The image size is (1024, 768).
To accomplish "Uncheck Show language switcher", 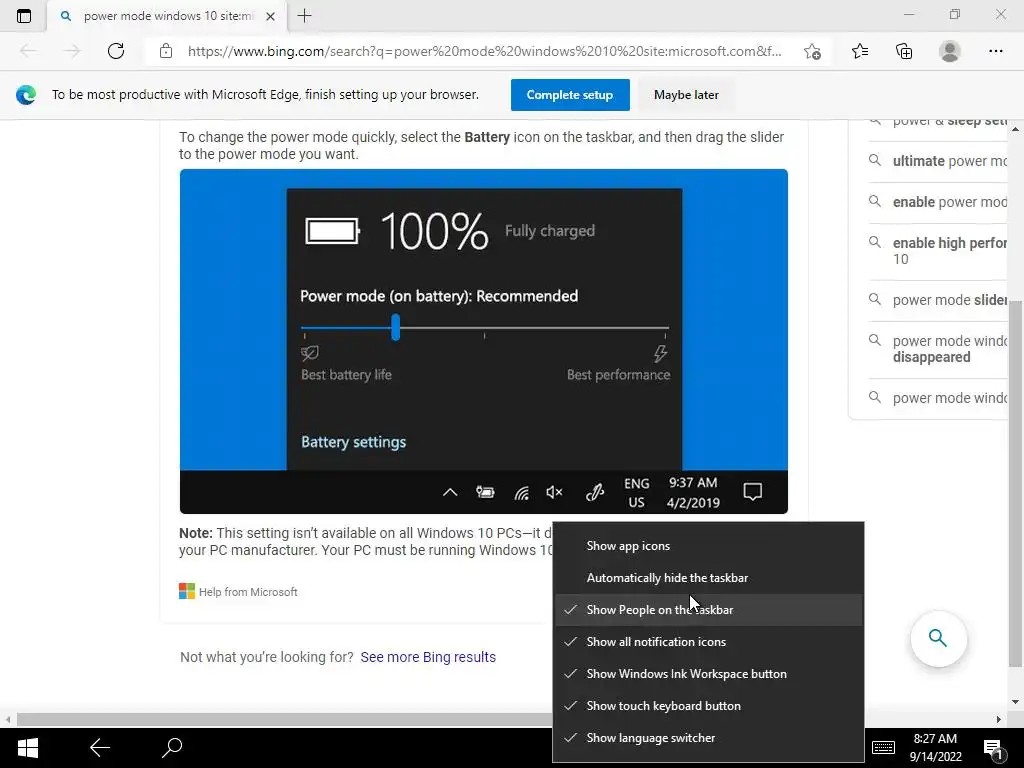I will point(709,738).
